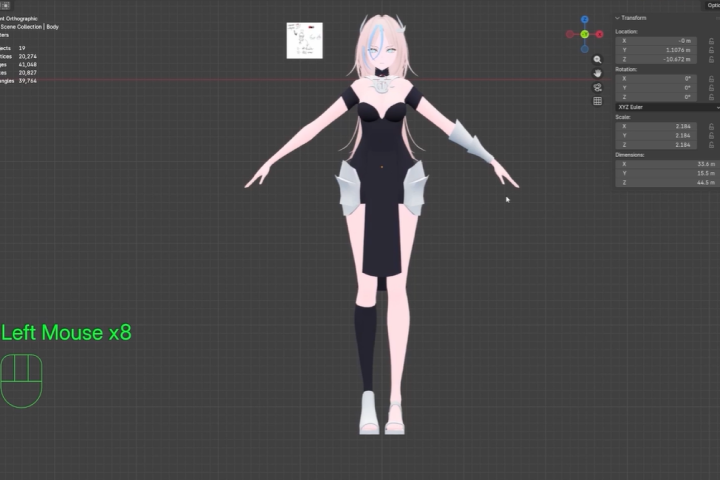The height and width of the screenshot is (480, 720).
Task: Click the blue Z axis gizmo ball
Action: click(585, 19)
